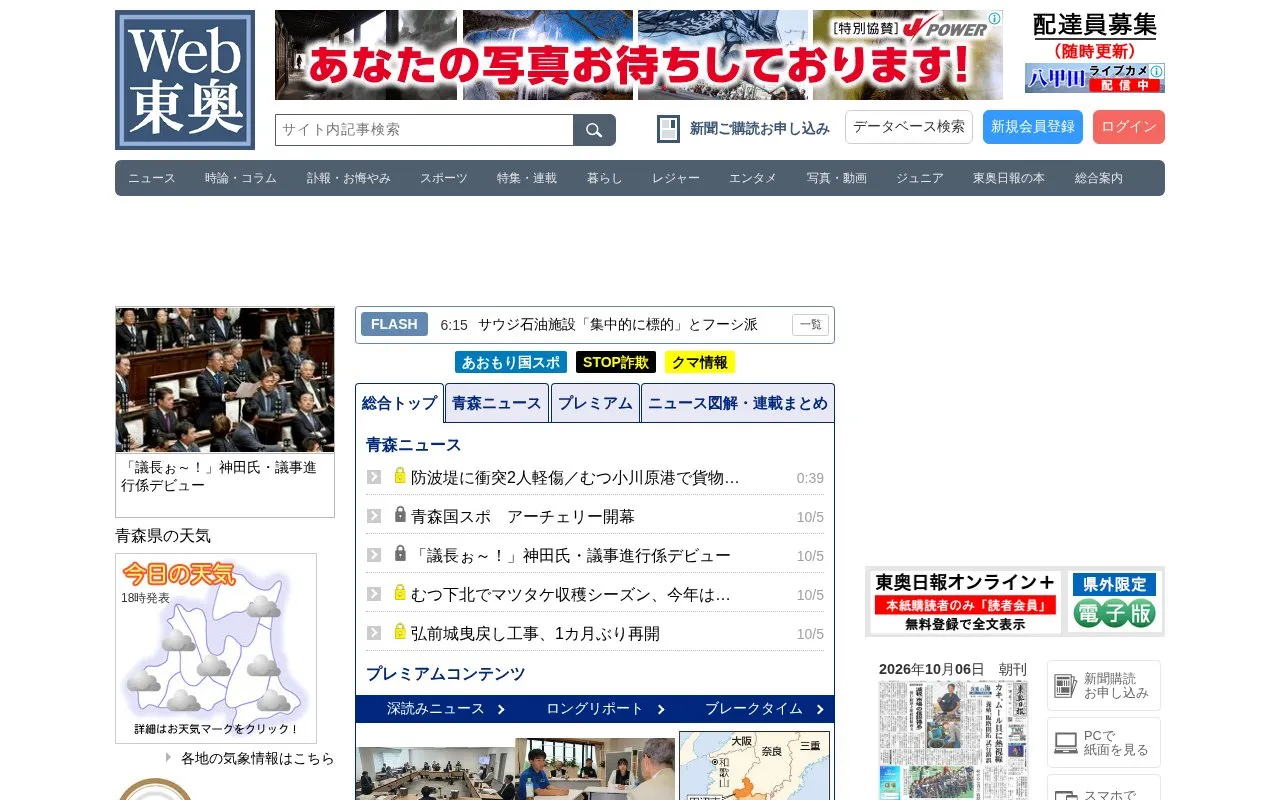The height and width of the screenshot is (800, 1280).
Task: Click the 一覧 button in FLASH bar
Action: coord(810,325)
